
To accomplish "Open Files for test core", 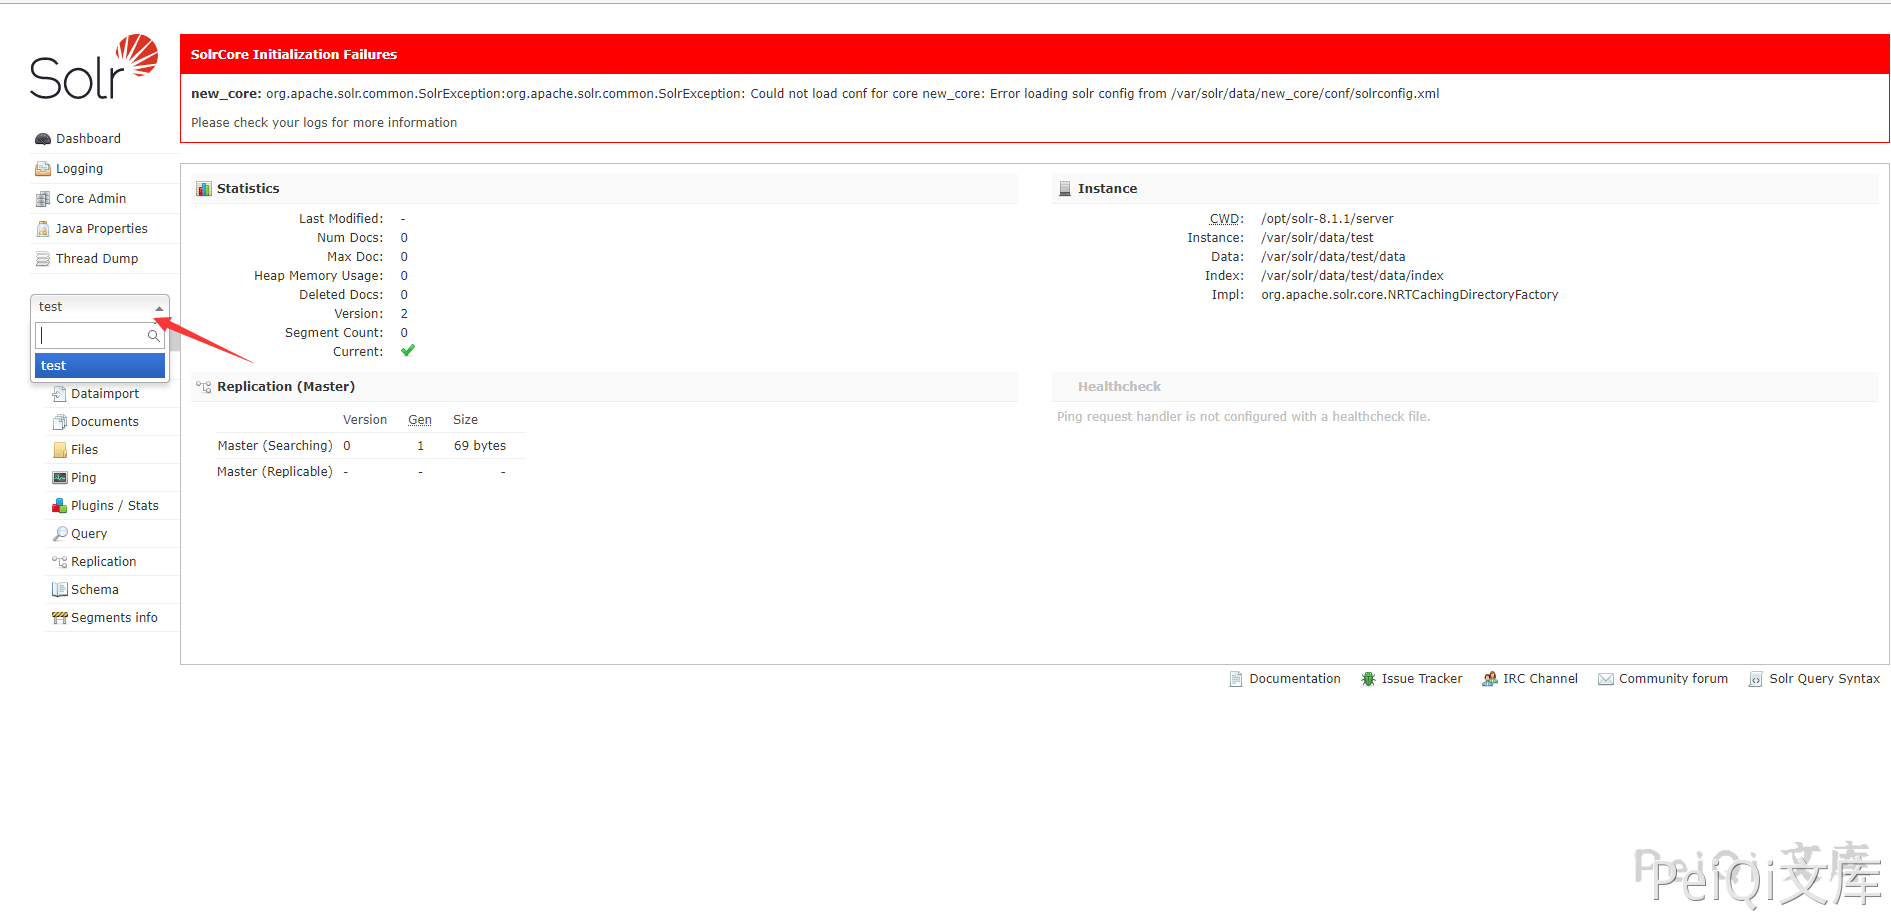I will pos(84,450).
